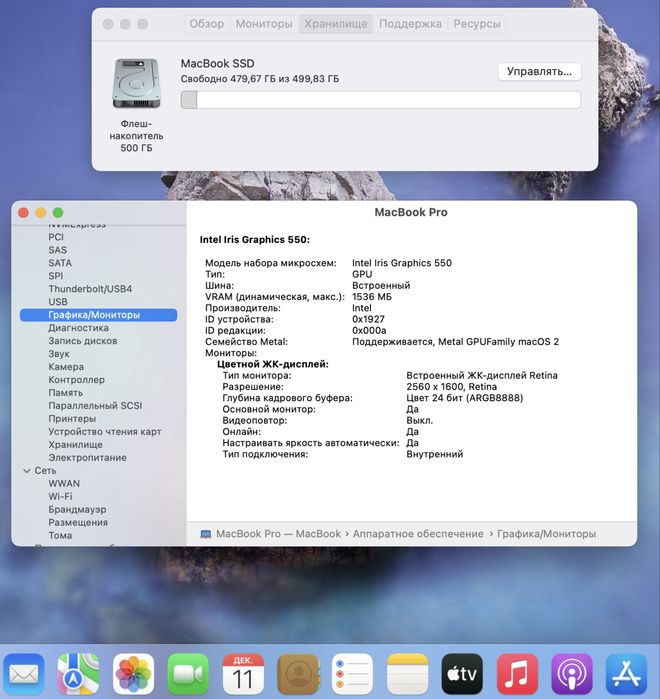Click the Intel Iris Graphics 550 heading
The height and width of the screenshot is (699, 660).
[254, 239]
